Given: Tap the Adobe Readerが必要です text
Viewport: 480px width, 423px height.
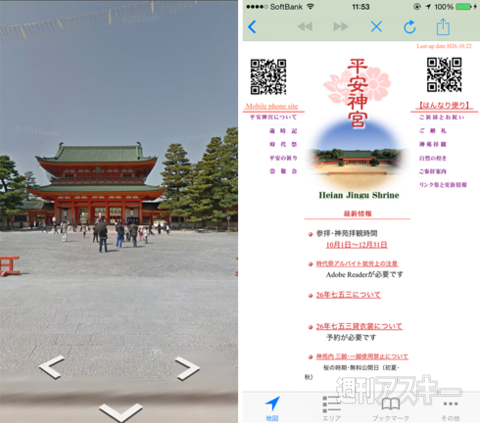Looking at the screenshot, I should 364,275.
